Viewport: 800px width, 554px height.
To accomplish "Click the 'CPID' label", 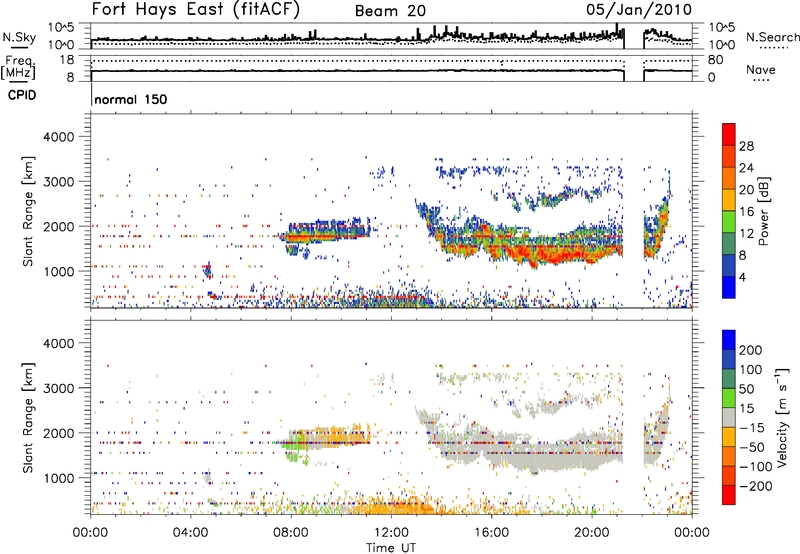I will coord(22,95).
